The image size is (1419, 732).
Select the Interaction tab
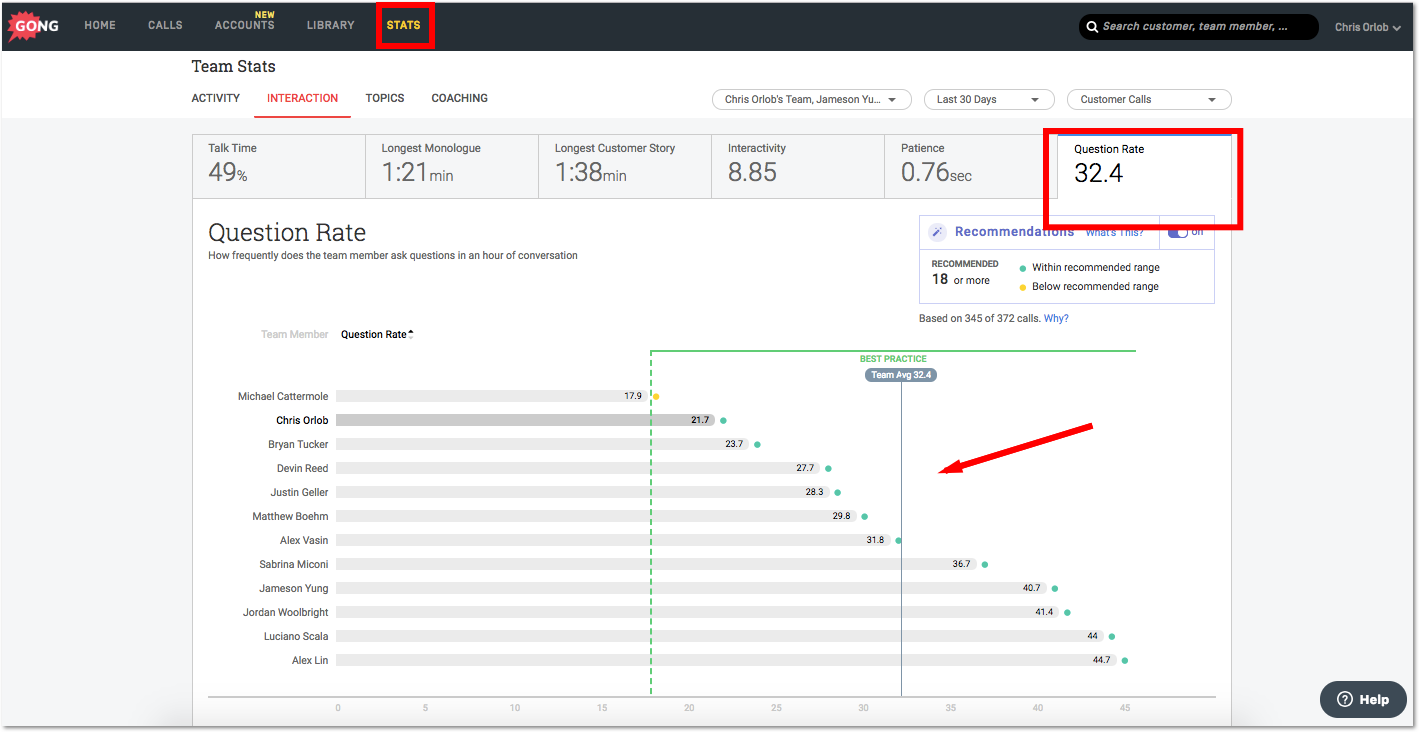[x=302, y=98]
